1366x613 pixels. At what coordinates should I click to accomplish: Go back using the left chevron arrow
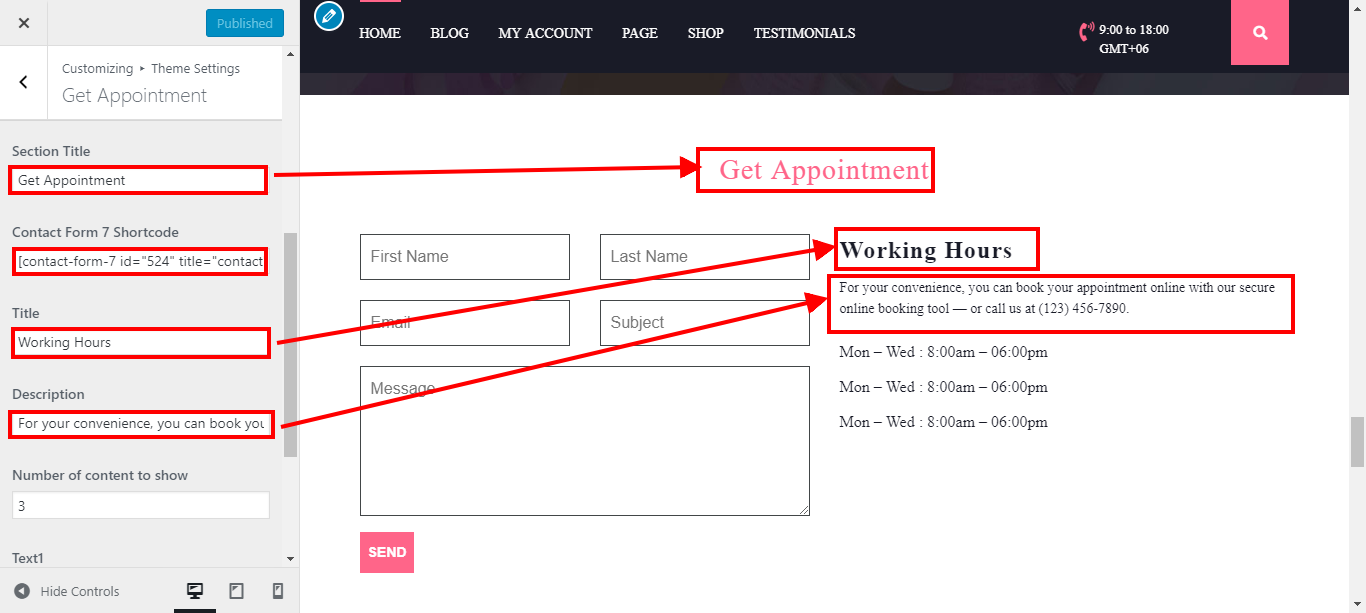[24, 82]
